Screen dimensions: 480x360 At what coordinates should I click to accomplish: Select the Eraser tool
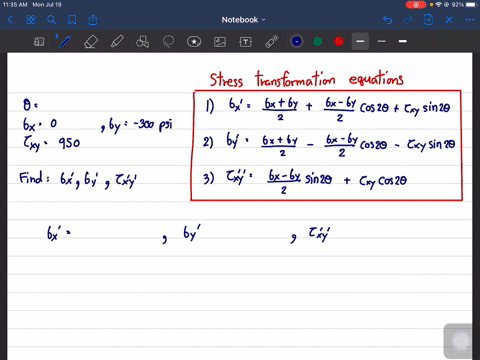pyautogui.click(x=91, y=42)
